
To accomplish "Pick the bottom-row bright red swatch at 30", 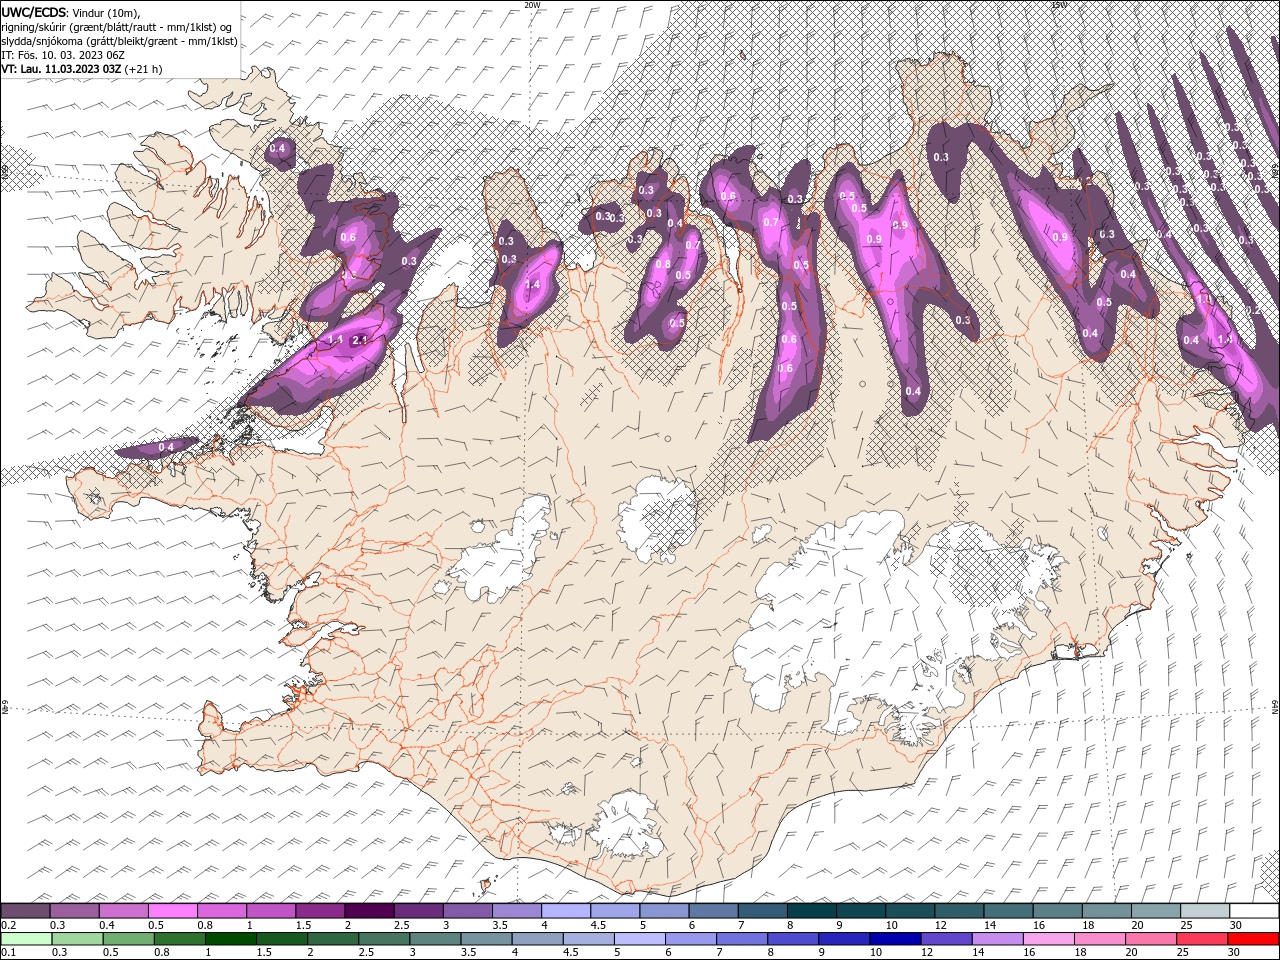I will tap(1253, 939).
